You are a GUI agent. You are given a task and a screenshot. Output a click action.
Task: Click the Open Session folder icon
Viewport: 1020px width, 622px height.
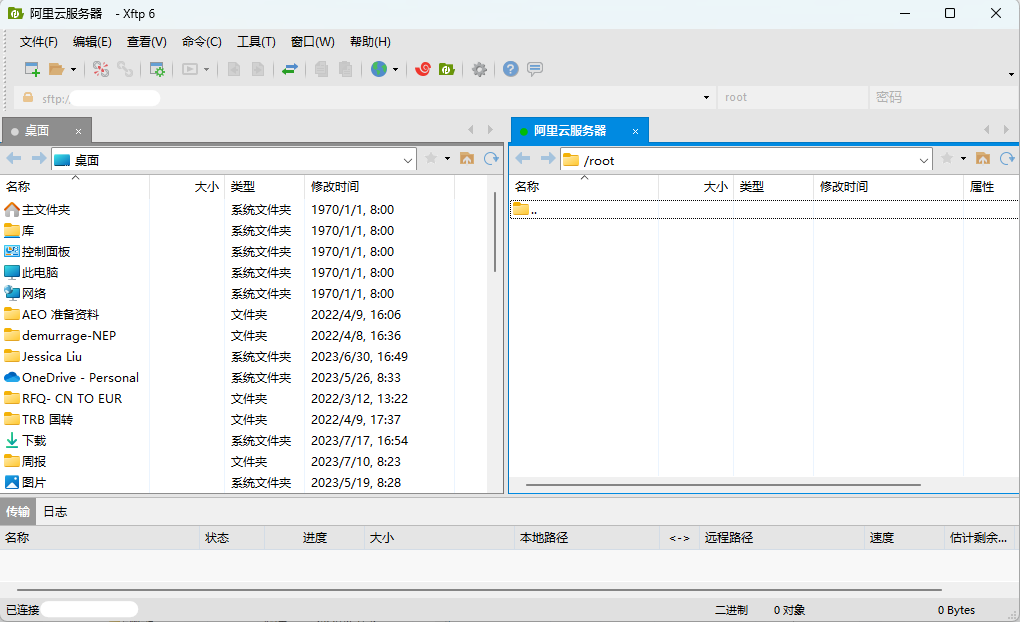57,69
